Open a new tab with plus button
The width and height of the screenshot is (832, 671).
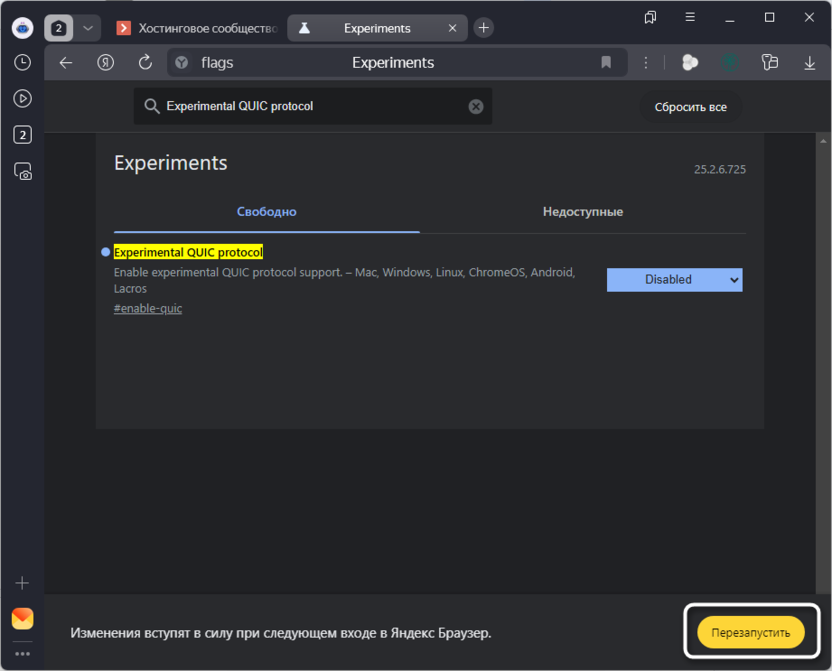click(483, 28)
